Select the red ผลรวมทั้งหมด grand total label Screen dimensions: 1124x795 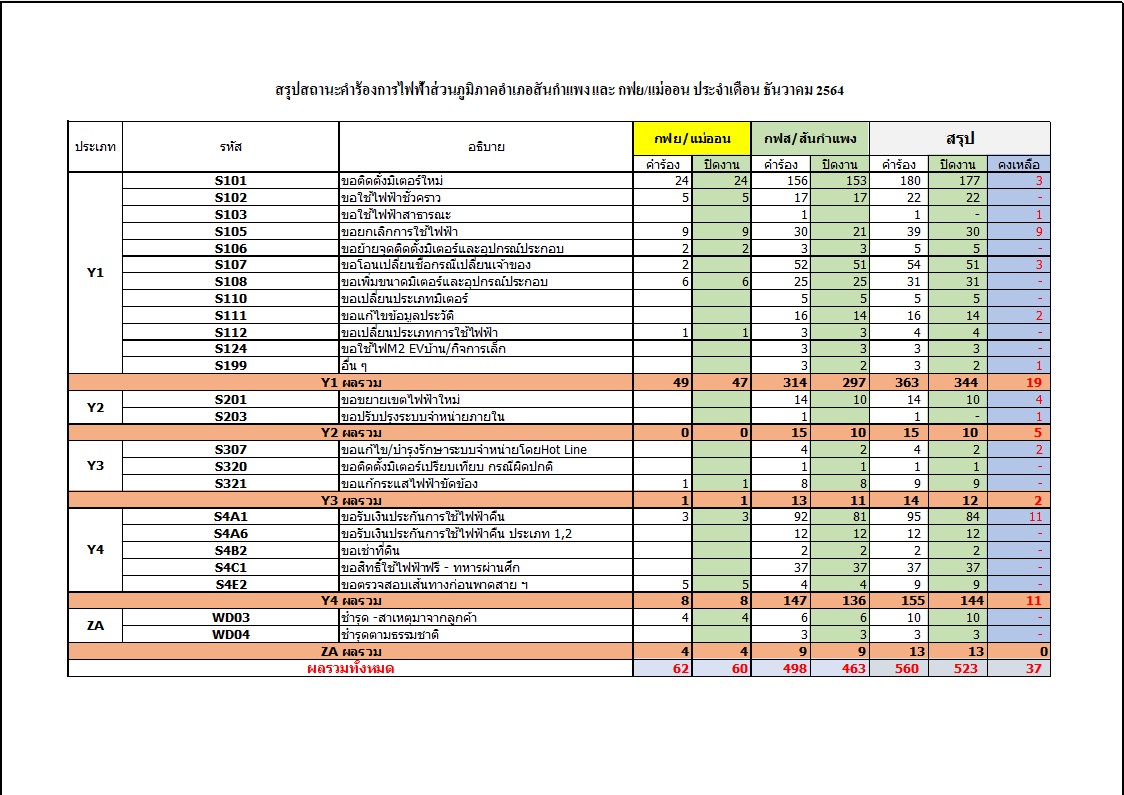pos(351,668)
